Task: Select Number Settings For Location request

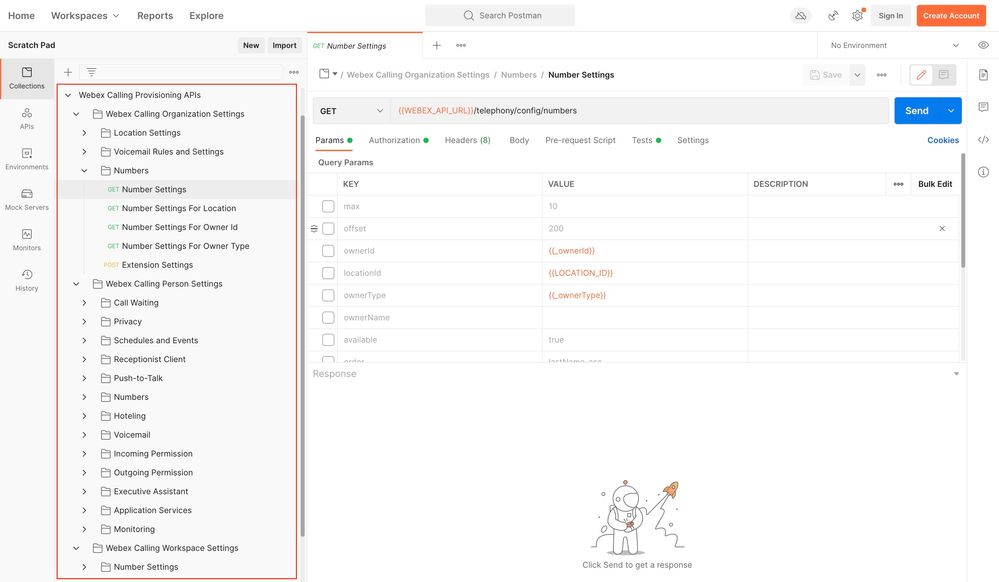Action: coord(176,208)
